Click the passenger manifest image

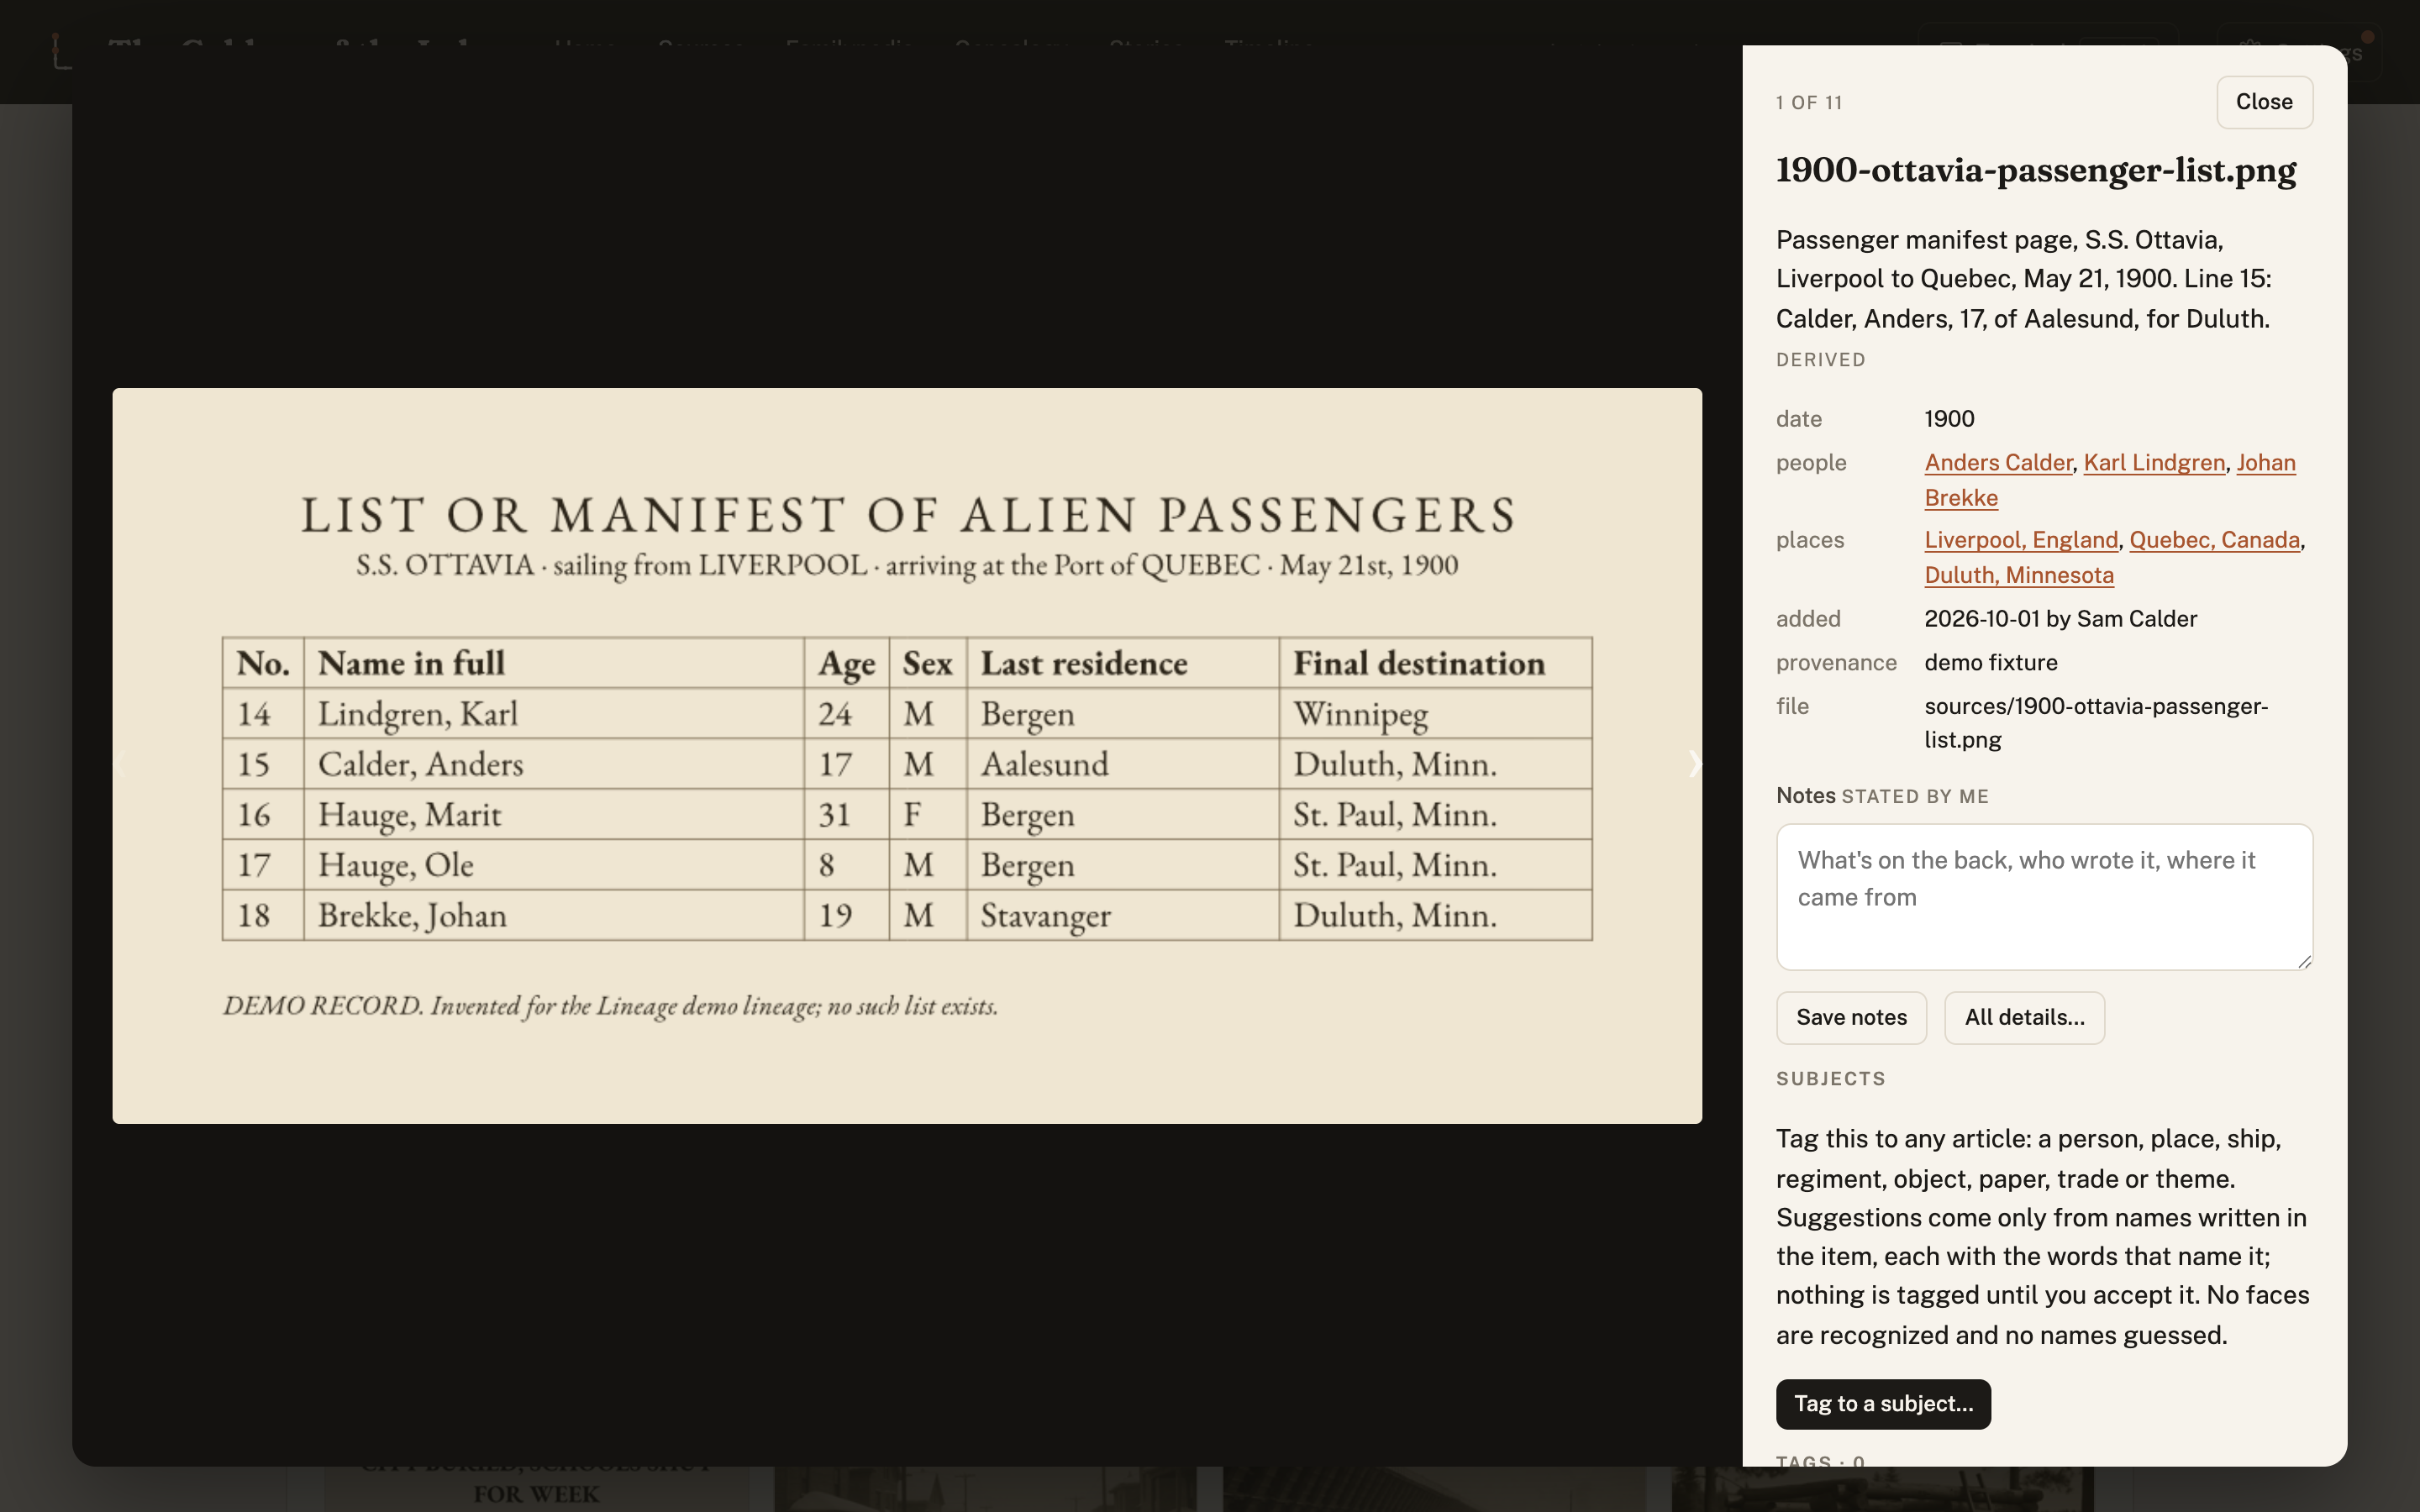(907, 756)
